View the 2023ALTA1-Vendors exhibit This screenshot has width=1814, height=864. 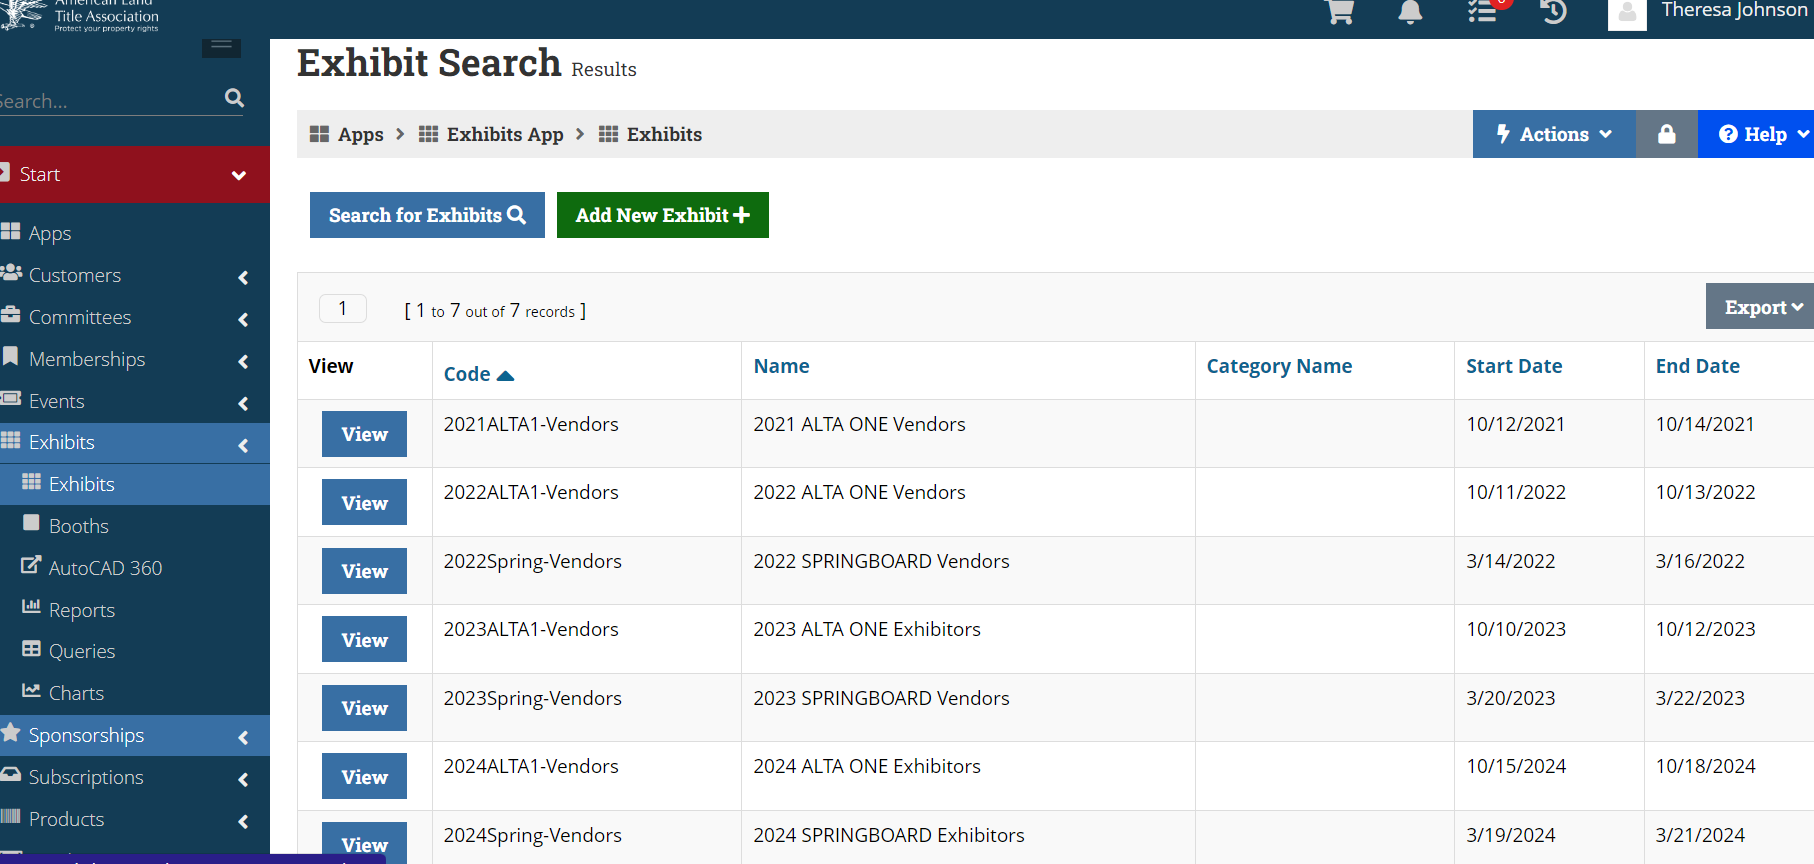(x=364, y=639)
